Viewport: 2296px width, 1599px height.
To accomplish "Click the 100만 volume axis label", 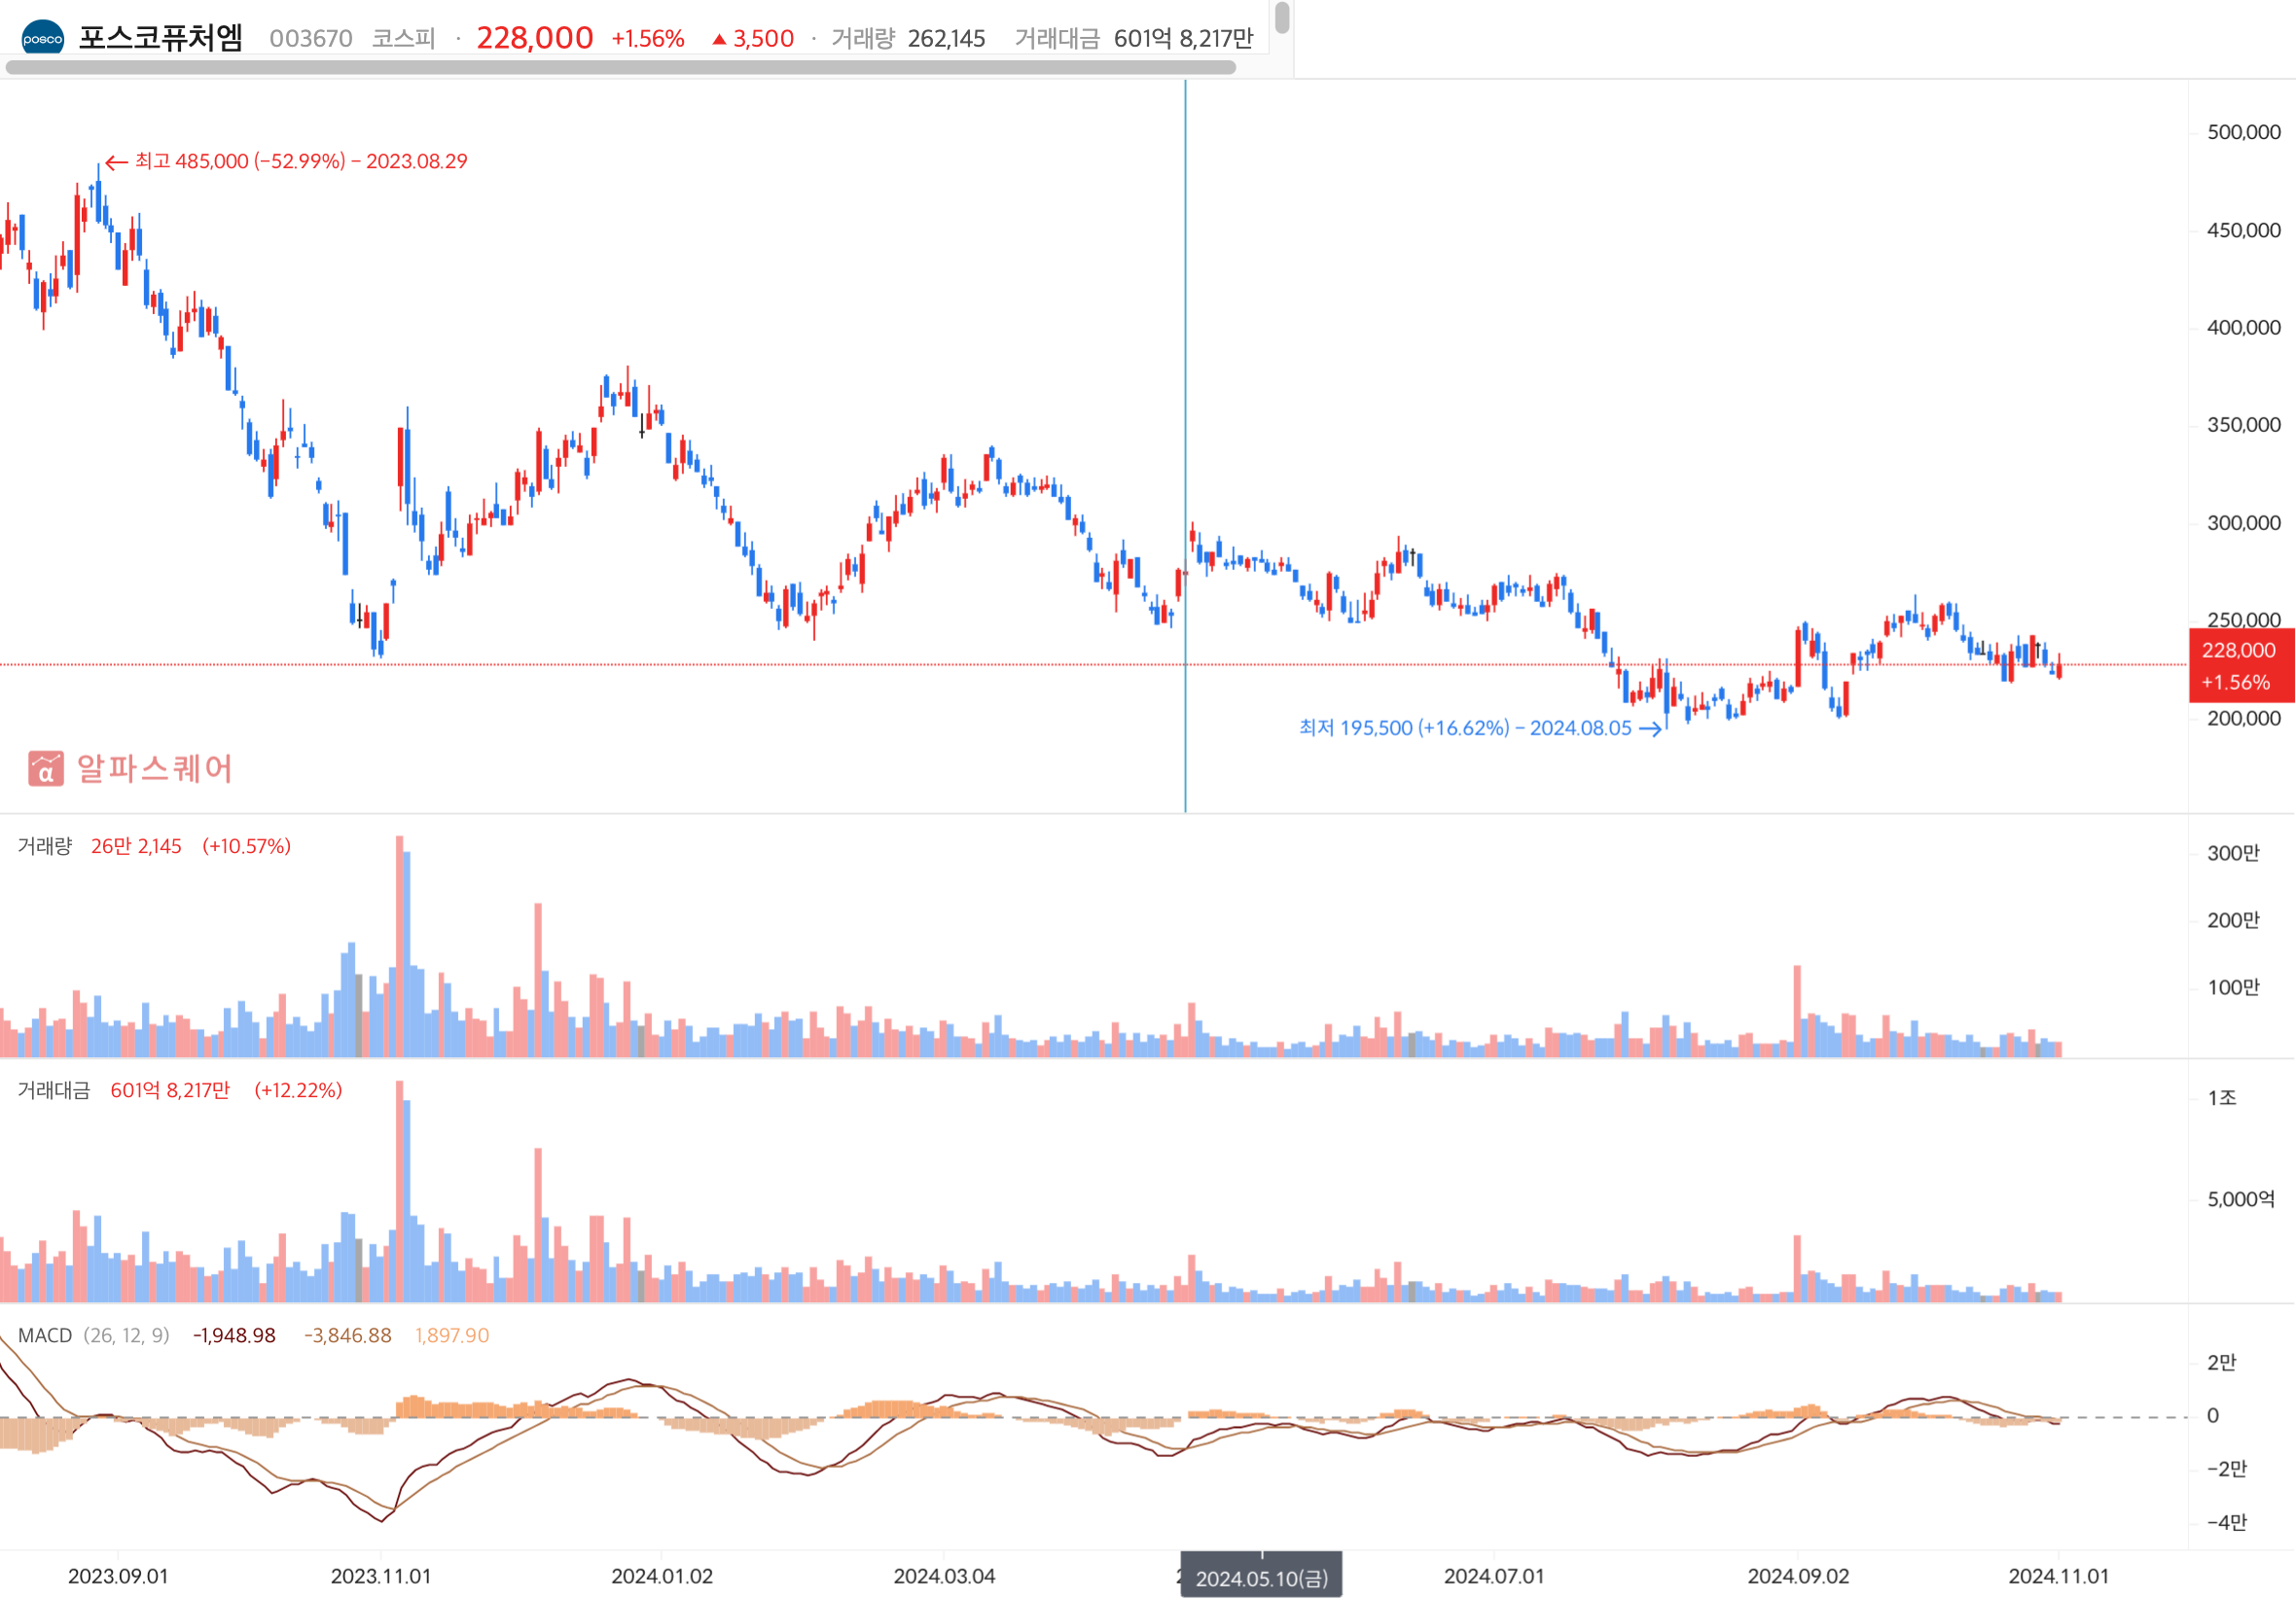I will [x=2233, y=988].
